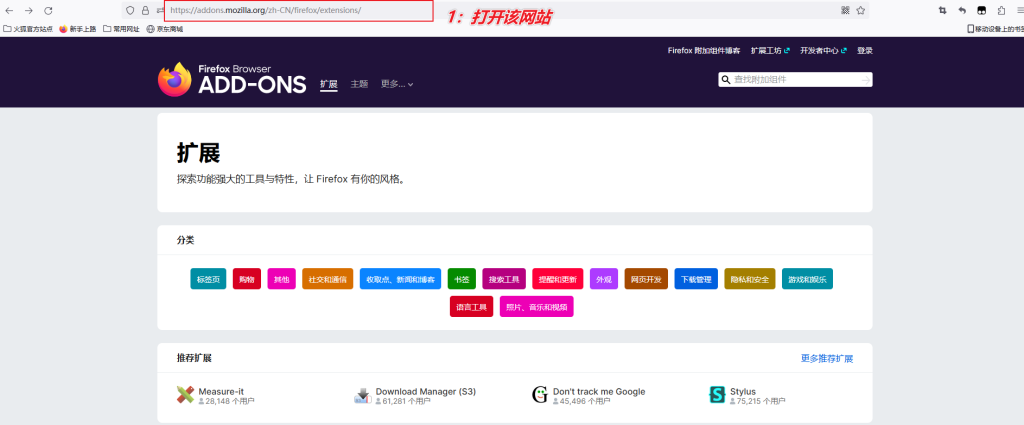Open 移动设备上的书签 mobile bookmarks

click(x=995, y=29)
